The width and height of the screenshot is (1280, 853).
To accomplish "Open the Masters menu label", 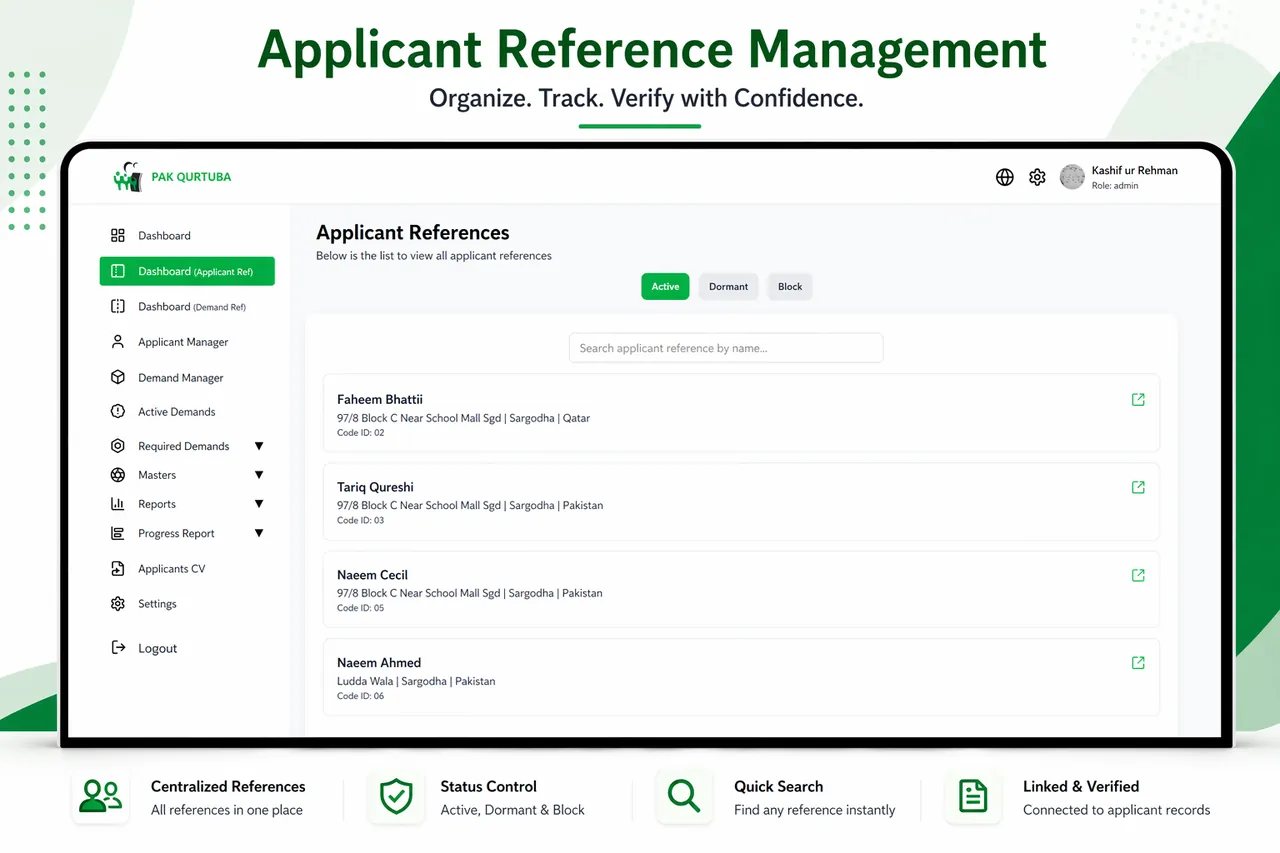I will point(157,475).
